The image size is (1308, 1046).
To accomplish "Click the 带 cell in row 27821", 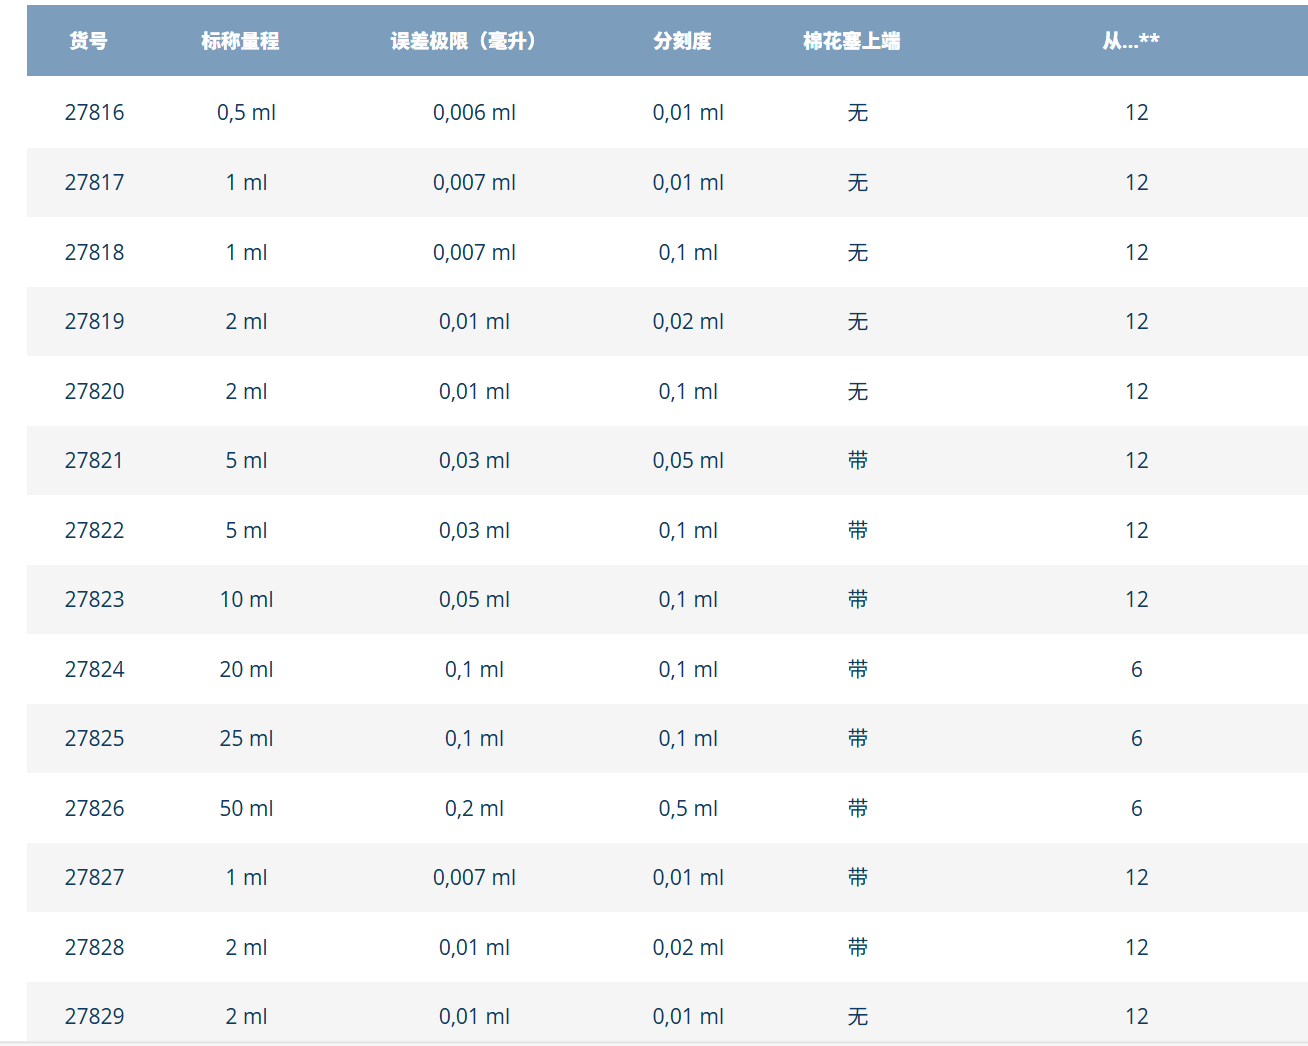I will pyautogui.click(x=857, y=460).
